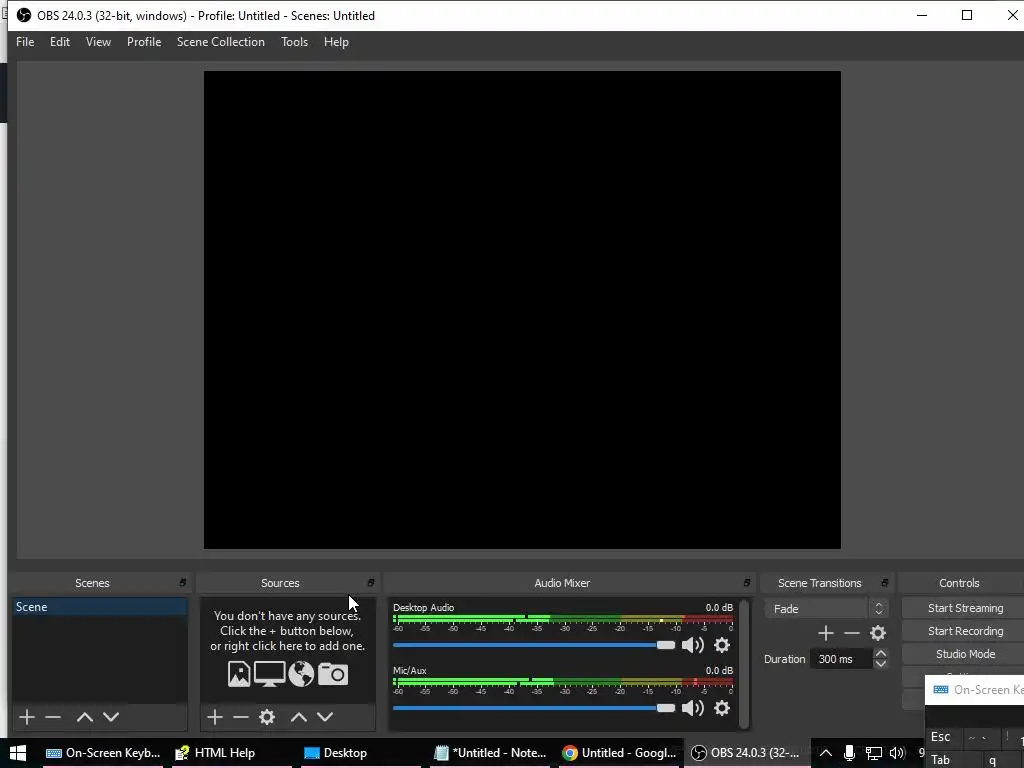The image size is (1024, 768).
Task: Select the Scene entry in the Scenes list
Action: click(x=99, y=607)
